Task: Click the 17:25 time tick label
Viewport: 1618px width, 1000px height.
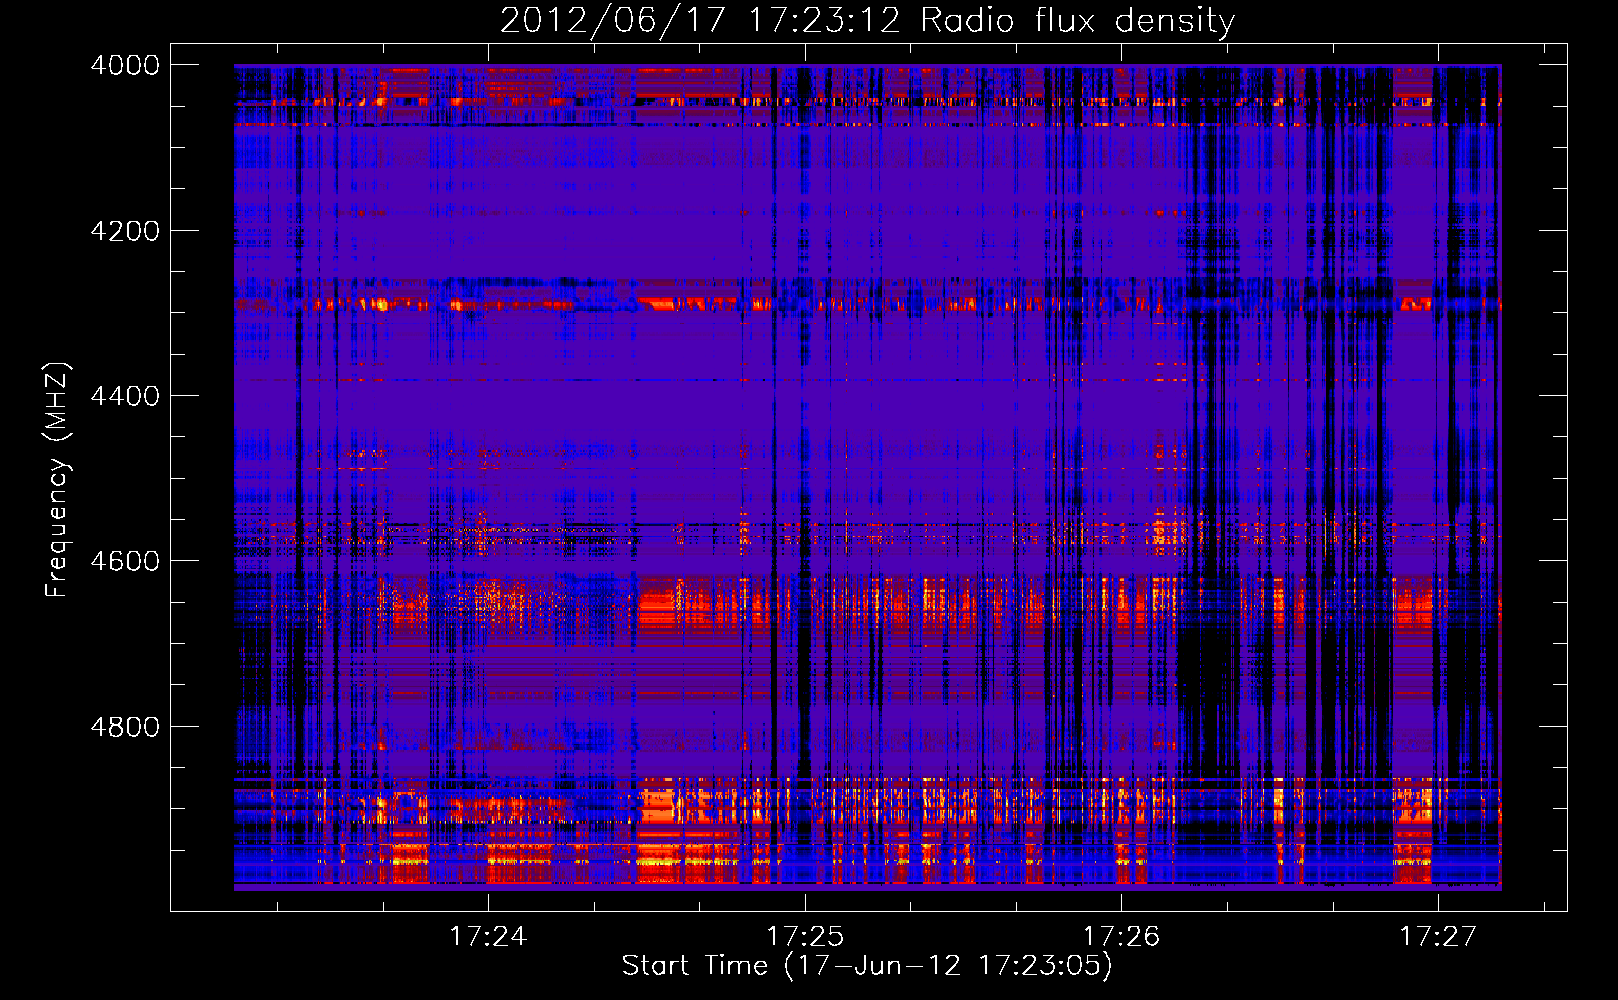Action: [805, 936]
